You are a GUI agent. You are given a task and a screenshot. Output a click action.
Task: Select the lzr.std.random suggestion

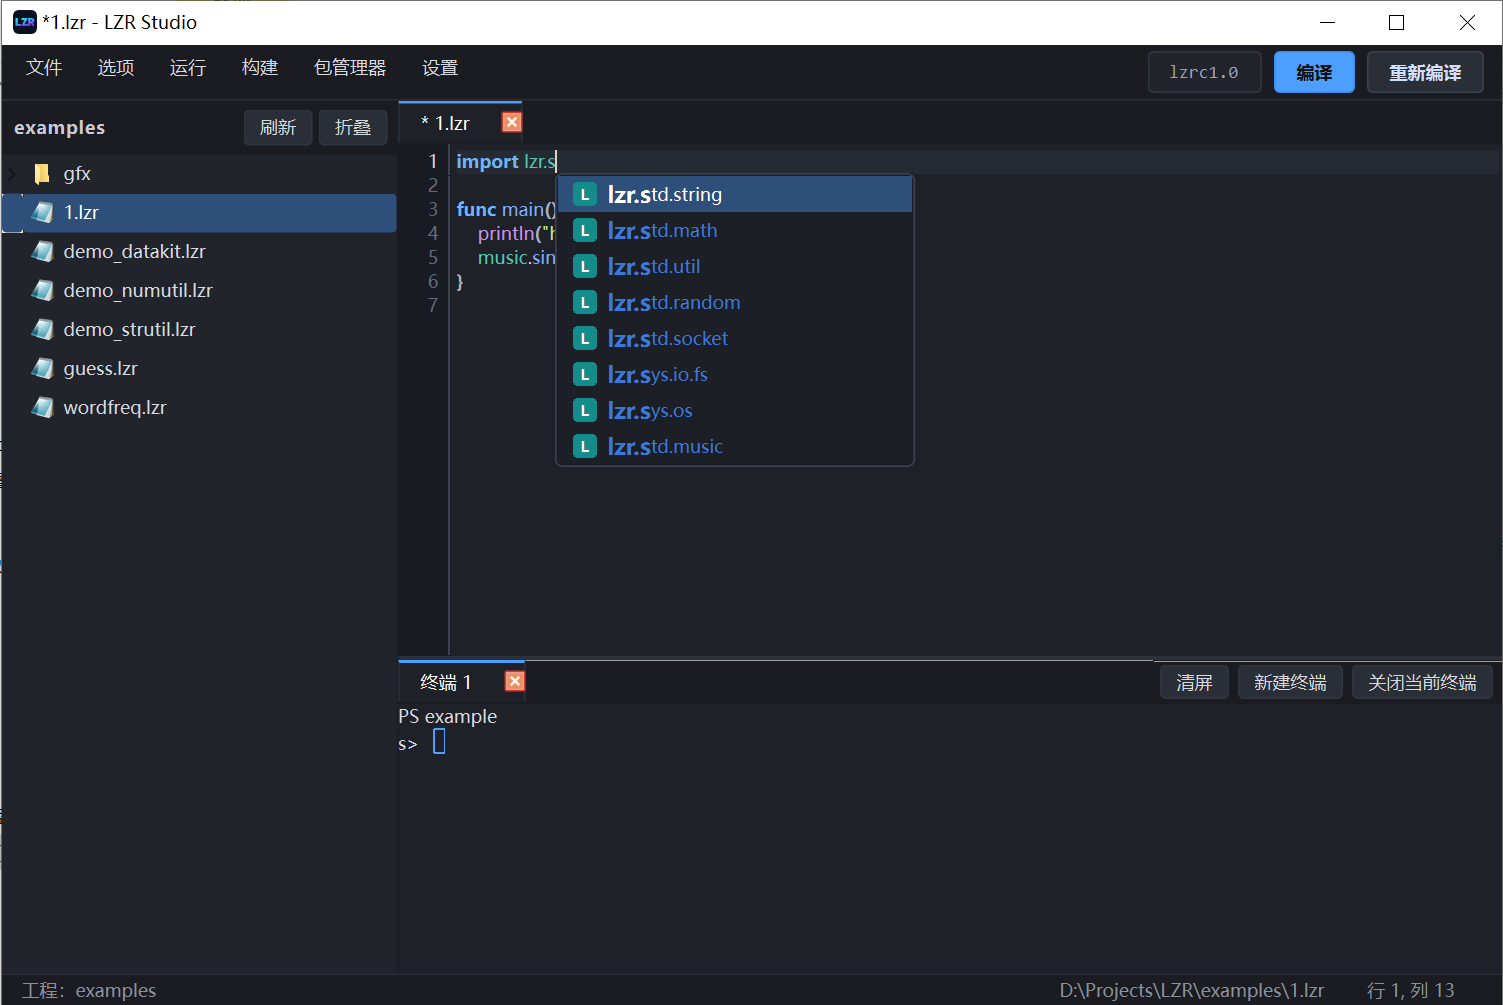[735, 303]
